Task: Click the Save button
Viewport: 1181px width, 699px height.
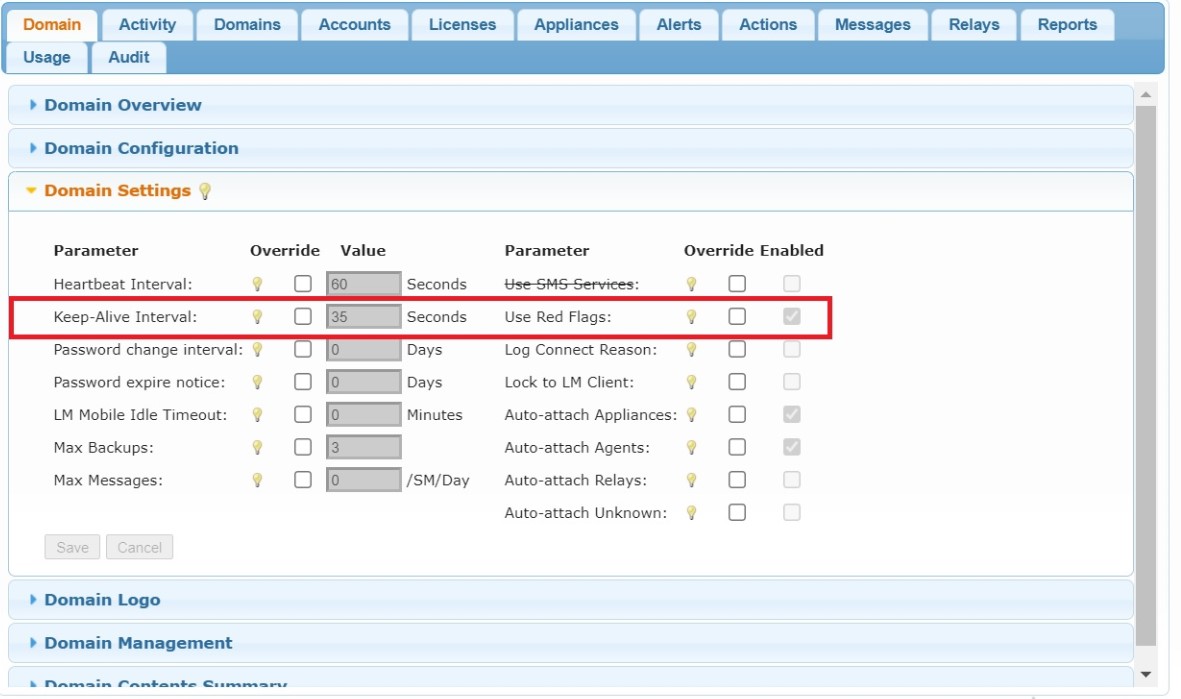Action: point(72,548)
